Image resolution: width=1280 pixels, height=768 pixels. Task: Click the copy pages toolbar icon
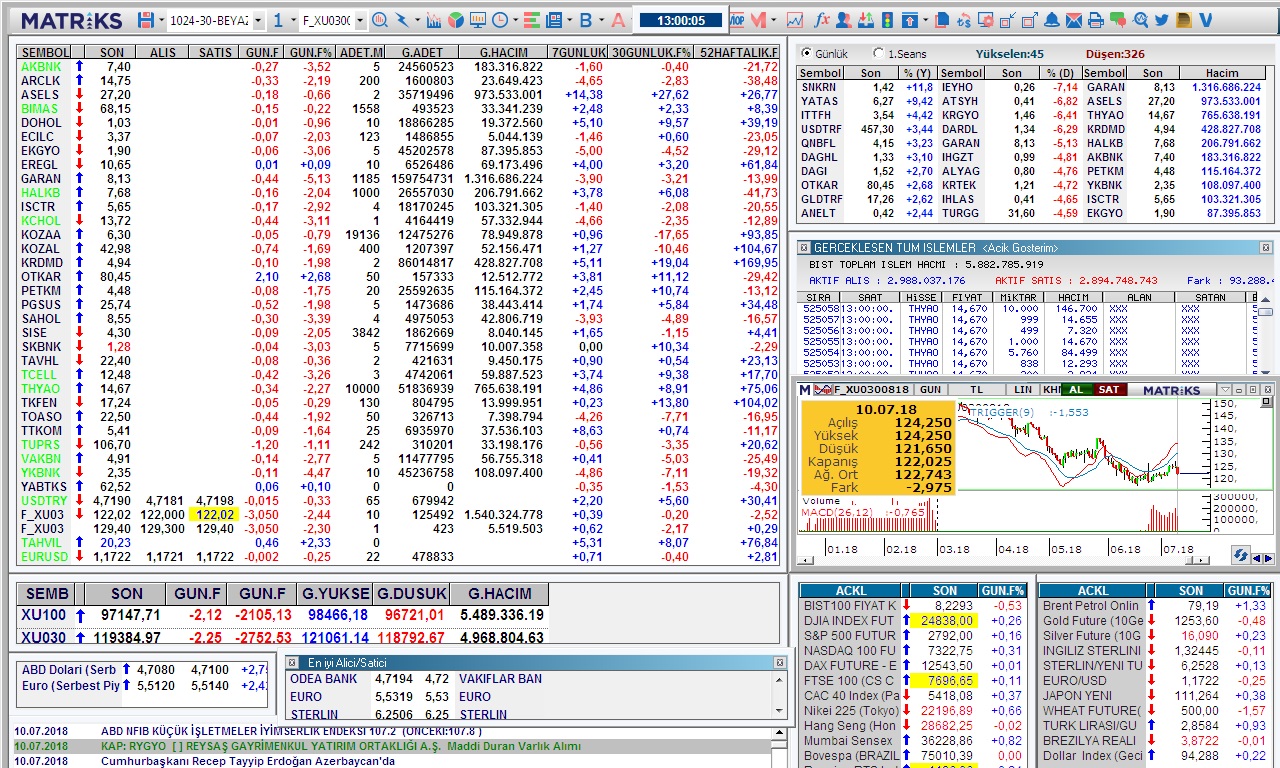point(942,20)
